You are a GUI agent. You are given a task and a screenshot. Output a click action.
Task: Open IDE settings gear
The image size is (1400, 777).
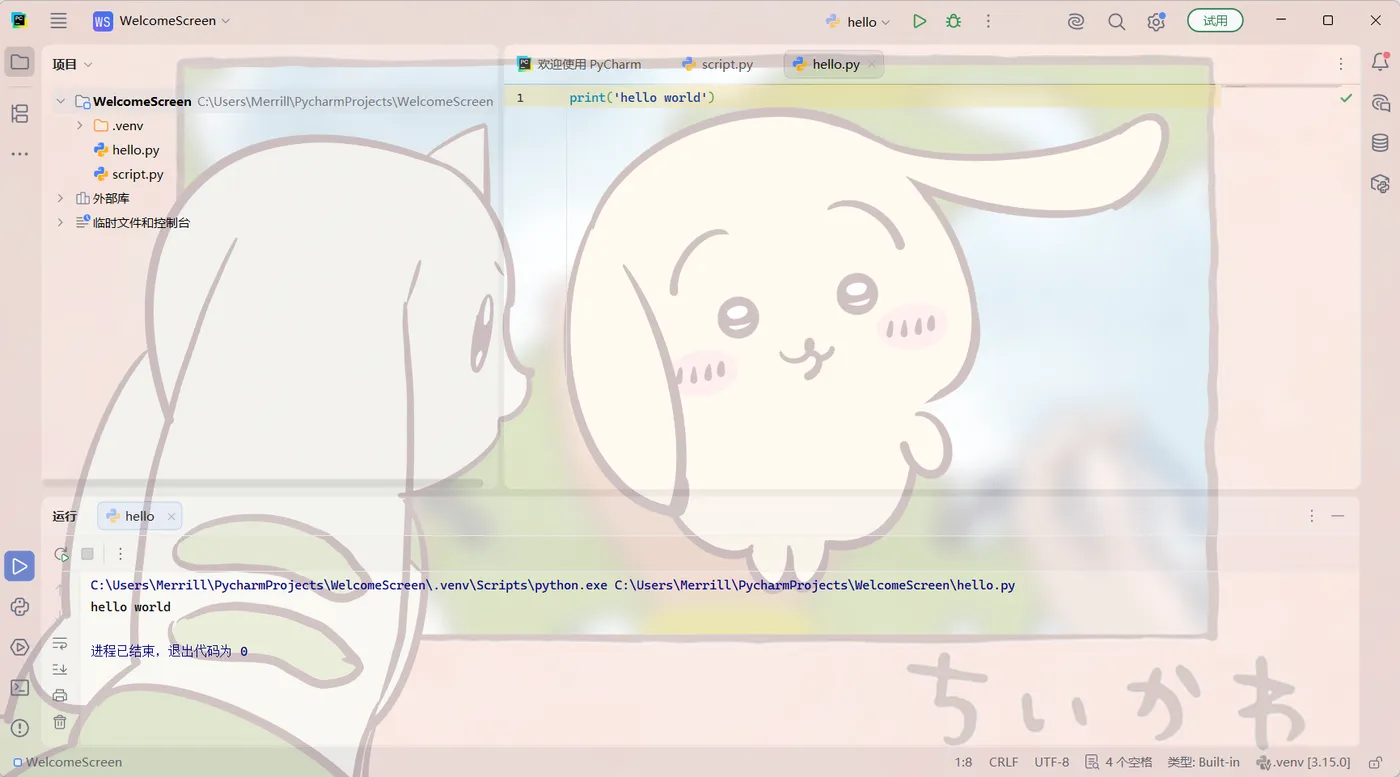pos(1156,21)
